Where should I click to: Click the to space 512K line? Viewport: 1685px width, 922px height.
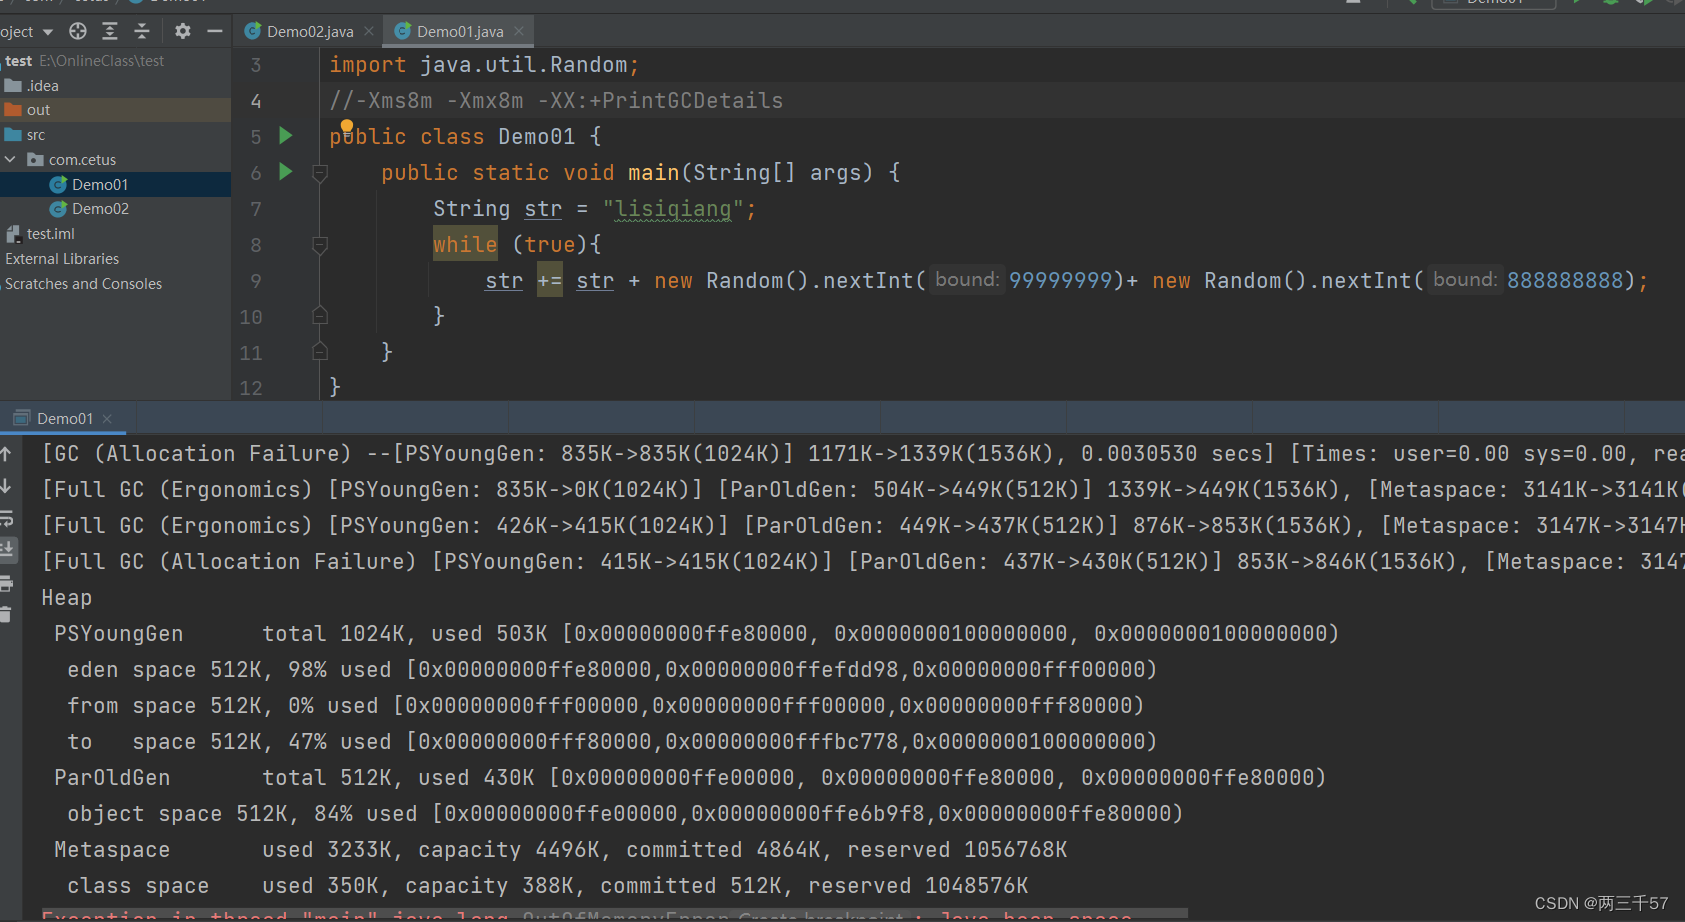tap(612, 742)
